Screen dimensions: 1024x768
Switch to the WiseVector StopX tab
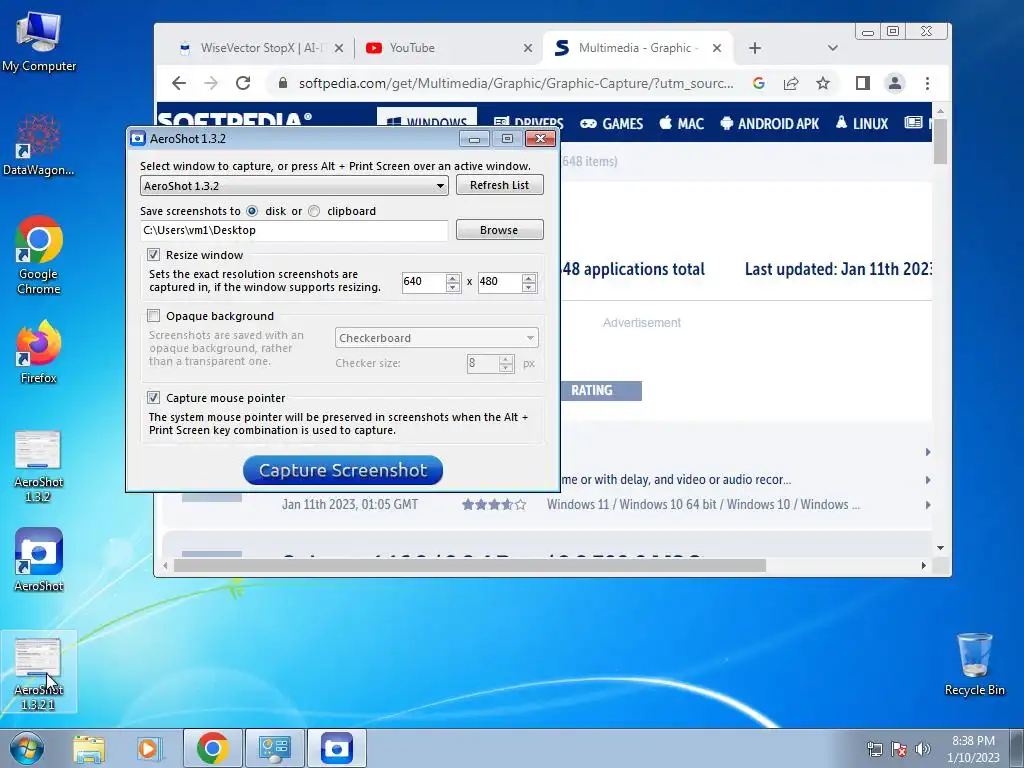tap(260, 48)
